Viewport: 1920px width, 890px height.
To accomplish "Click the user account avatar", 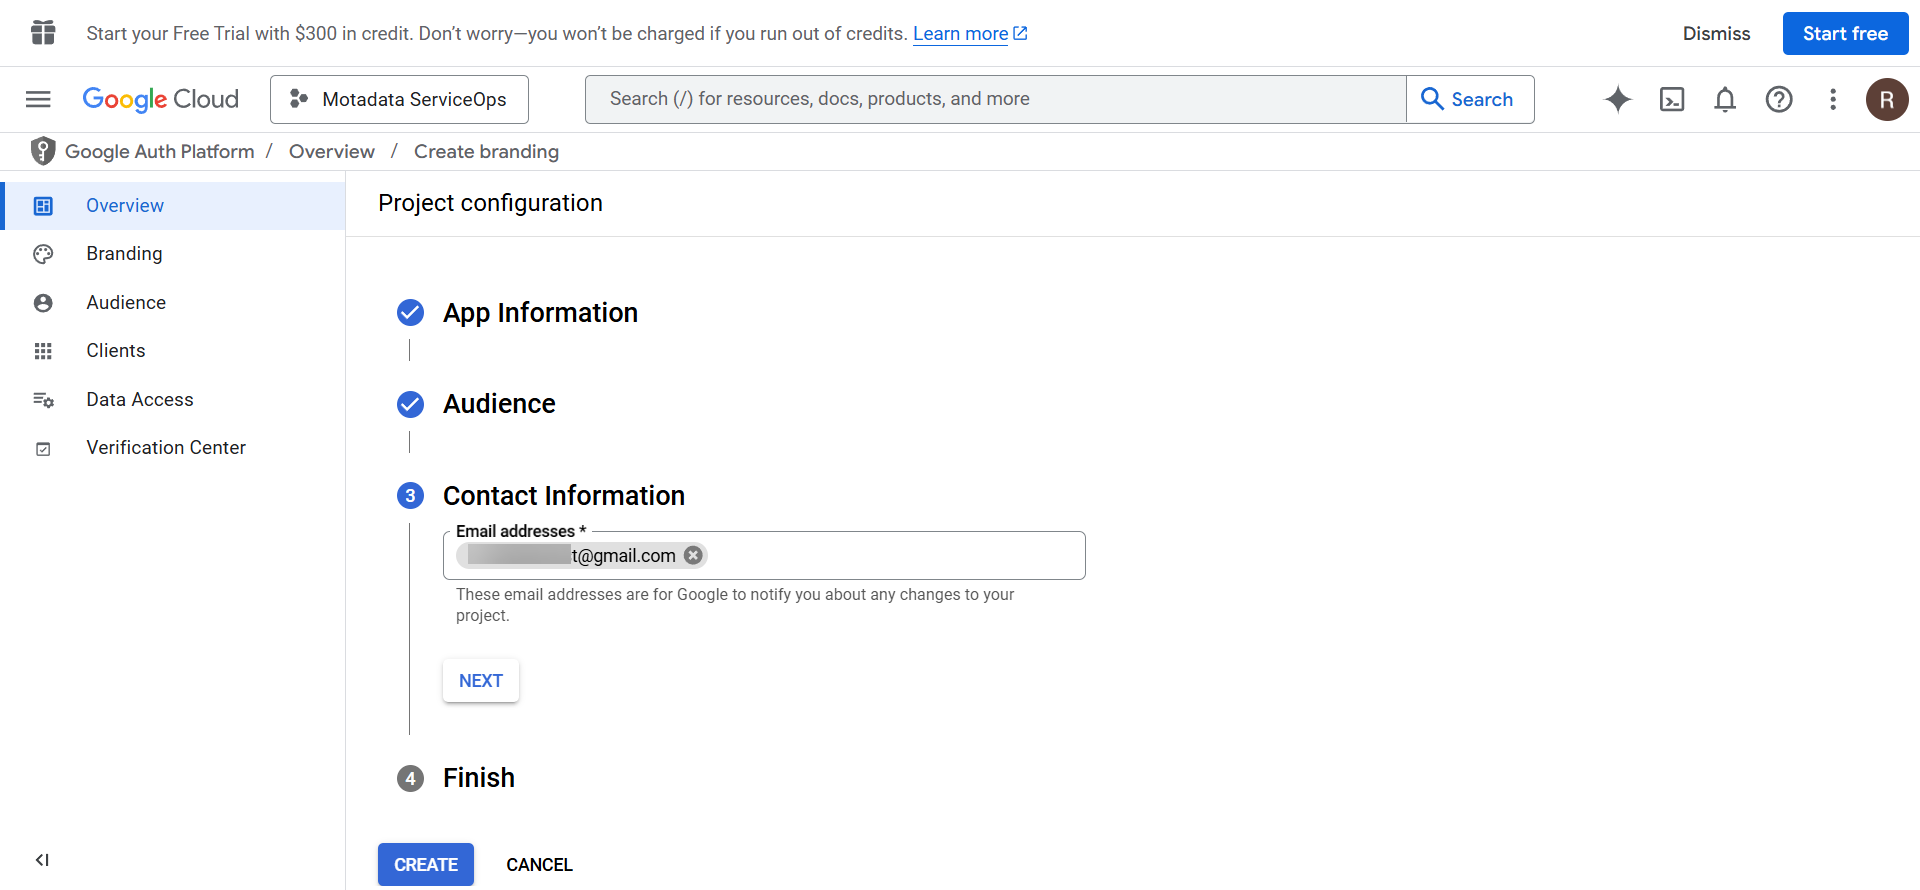I will click(1887, 99).
